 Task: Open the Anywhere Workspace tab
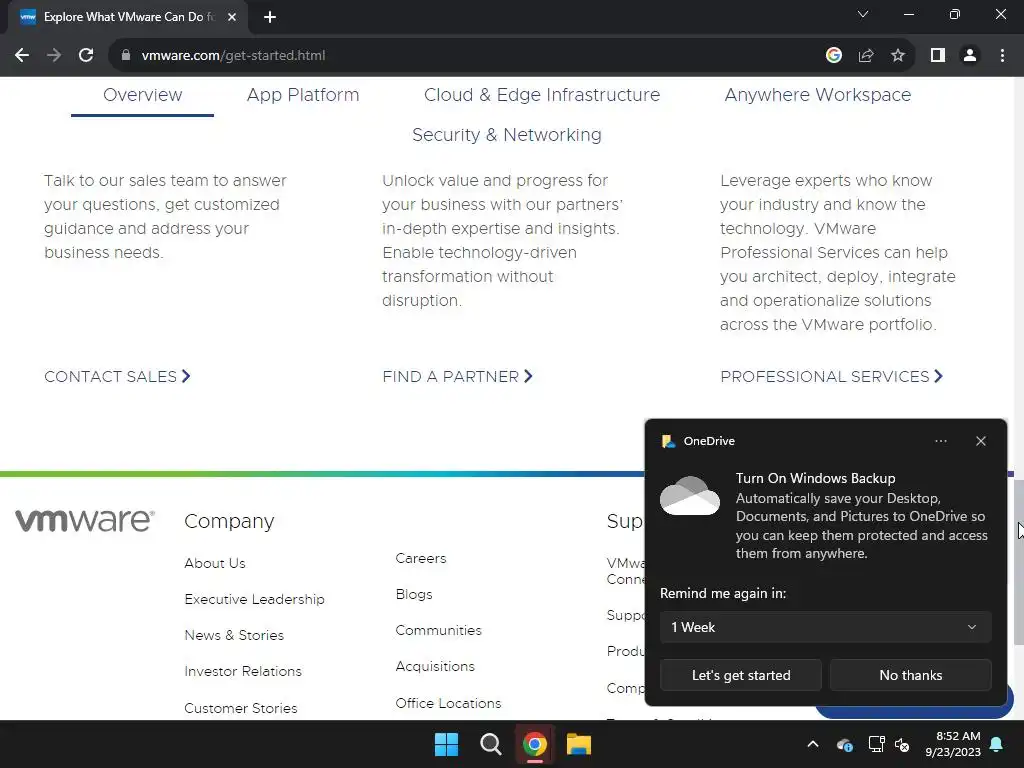818,95
